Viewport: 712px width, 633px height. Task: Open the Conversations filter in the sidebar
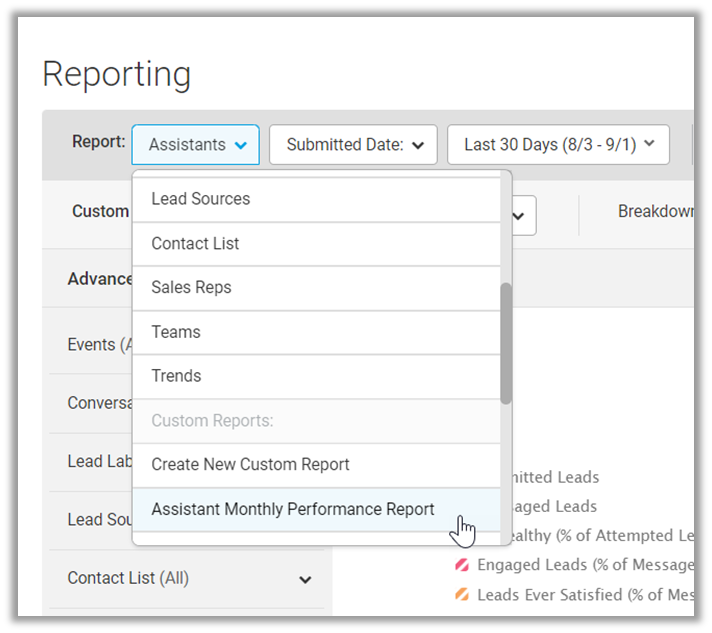[100, 403]
